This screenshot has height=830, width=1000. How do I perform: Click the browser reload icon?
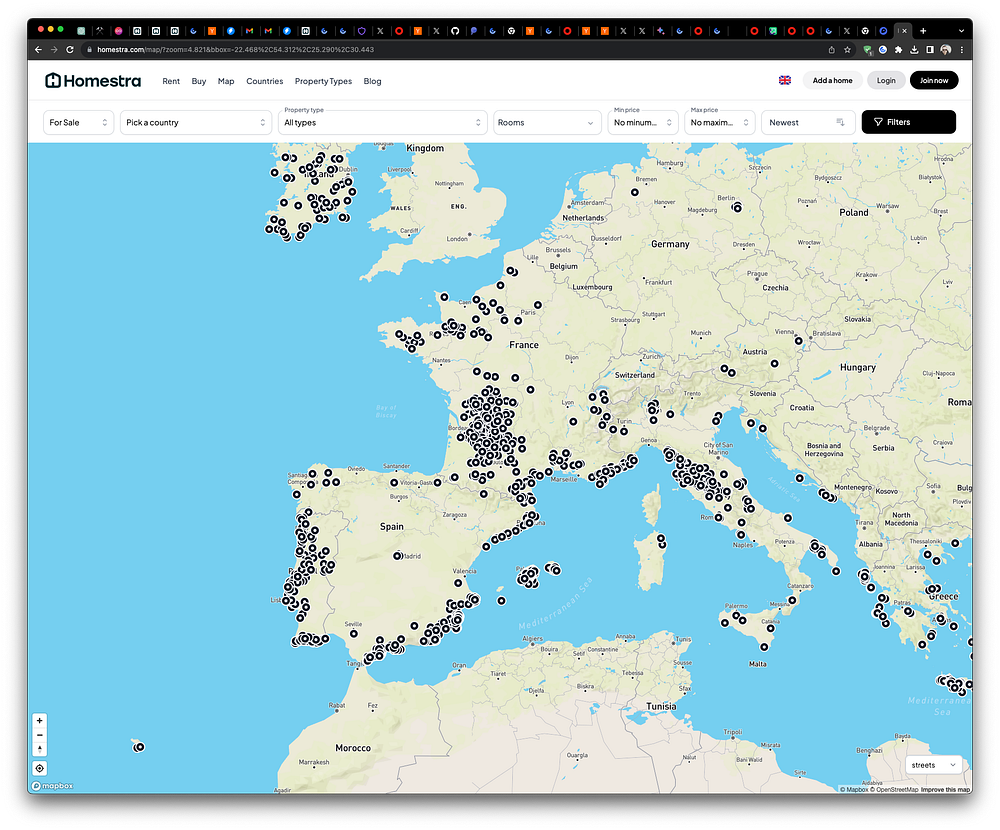tap(70, 49)
